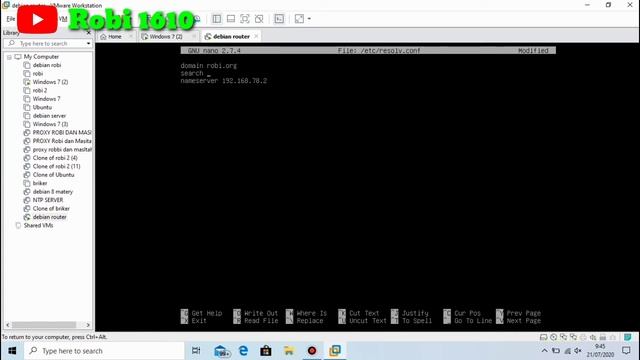Show hidden system tray icons
This screenshot has width=640, height=360.
point(544,351)
